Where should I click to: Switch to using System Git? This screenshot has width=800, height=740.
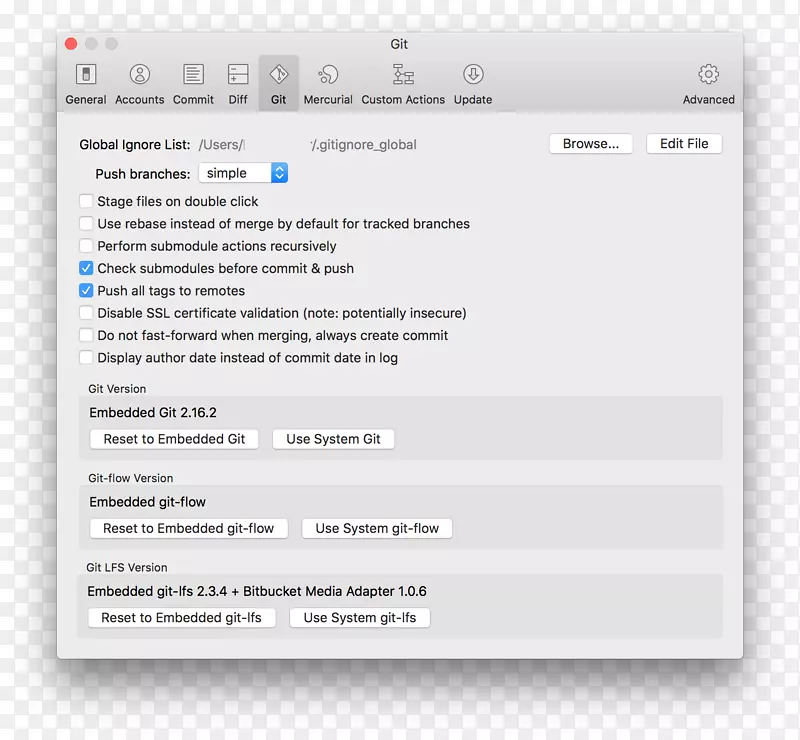[333, 438]
